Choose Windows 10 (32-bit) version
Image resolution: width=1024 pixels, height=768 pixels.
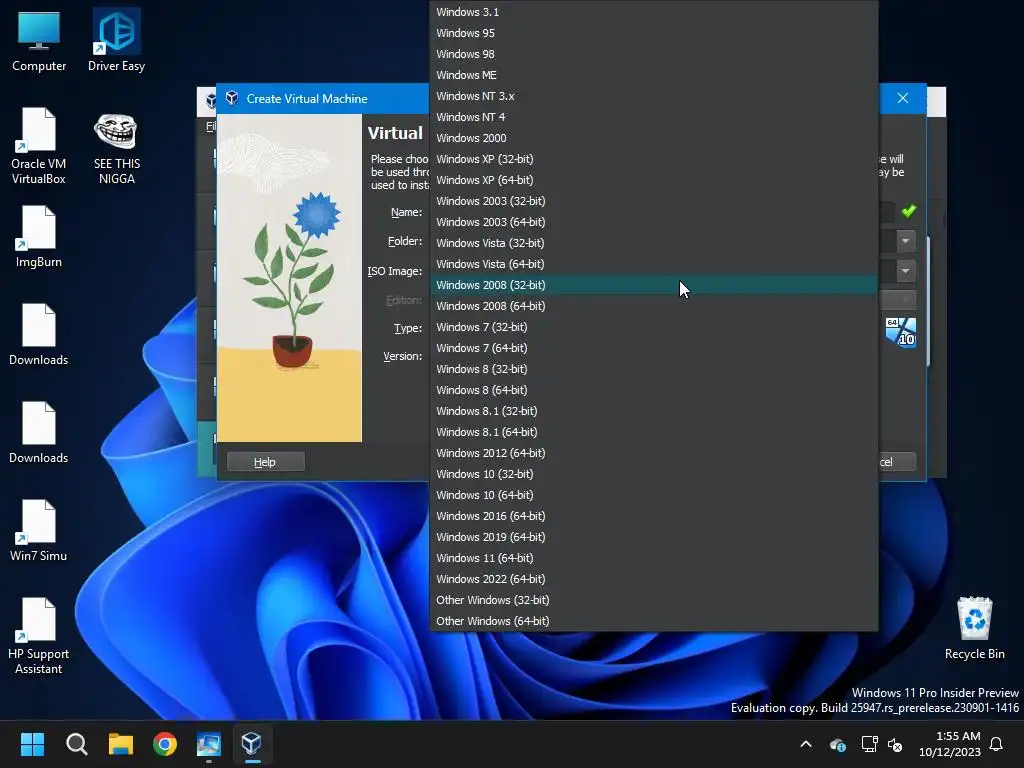[654, 474]
